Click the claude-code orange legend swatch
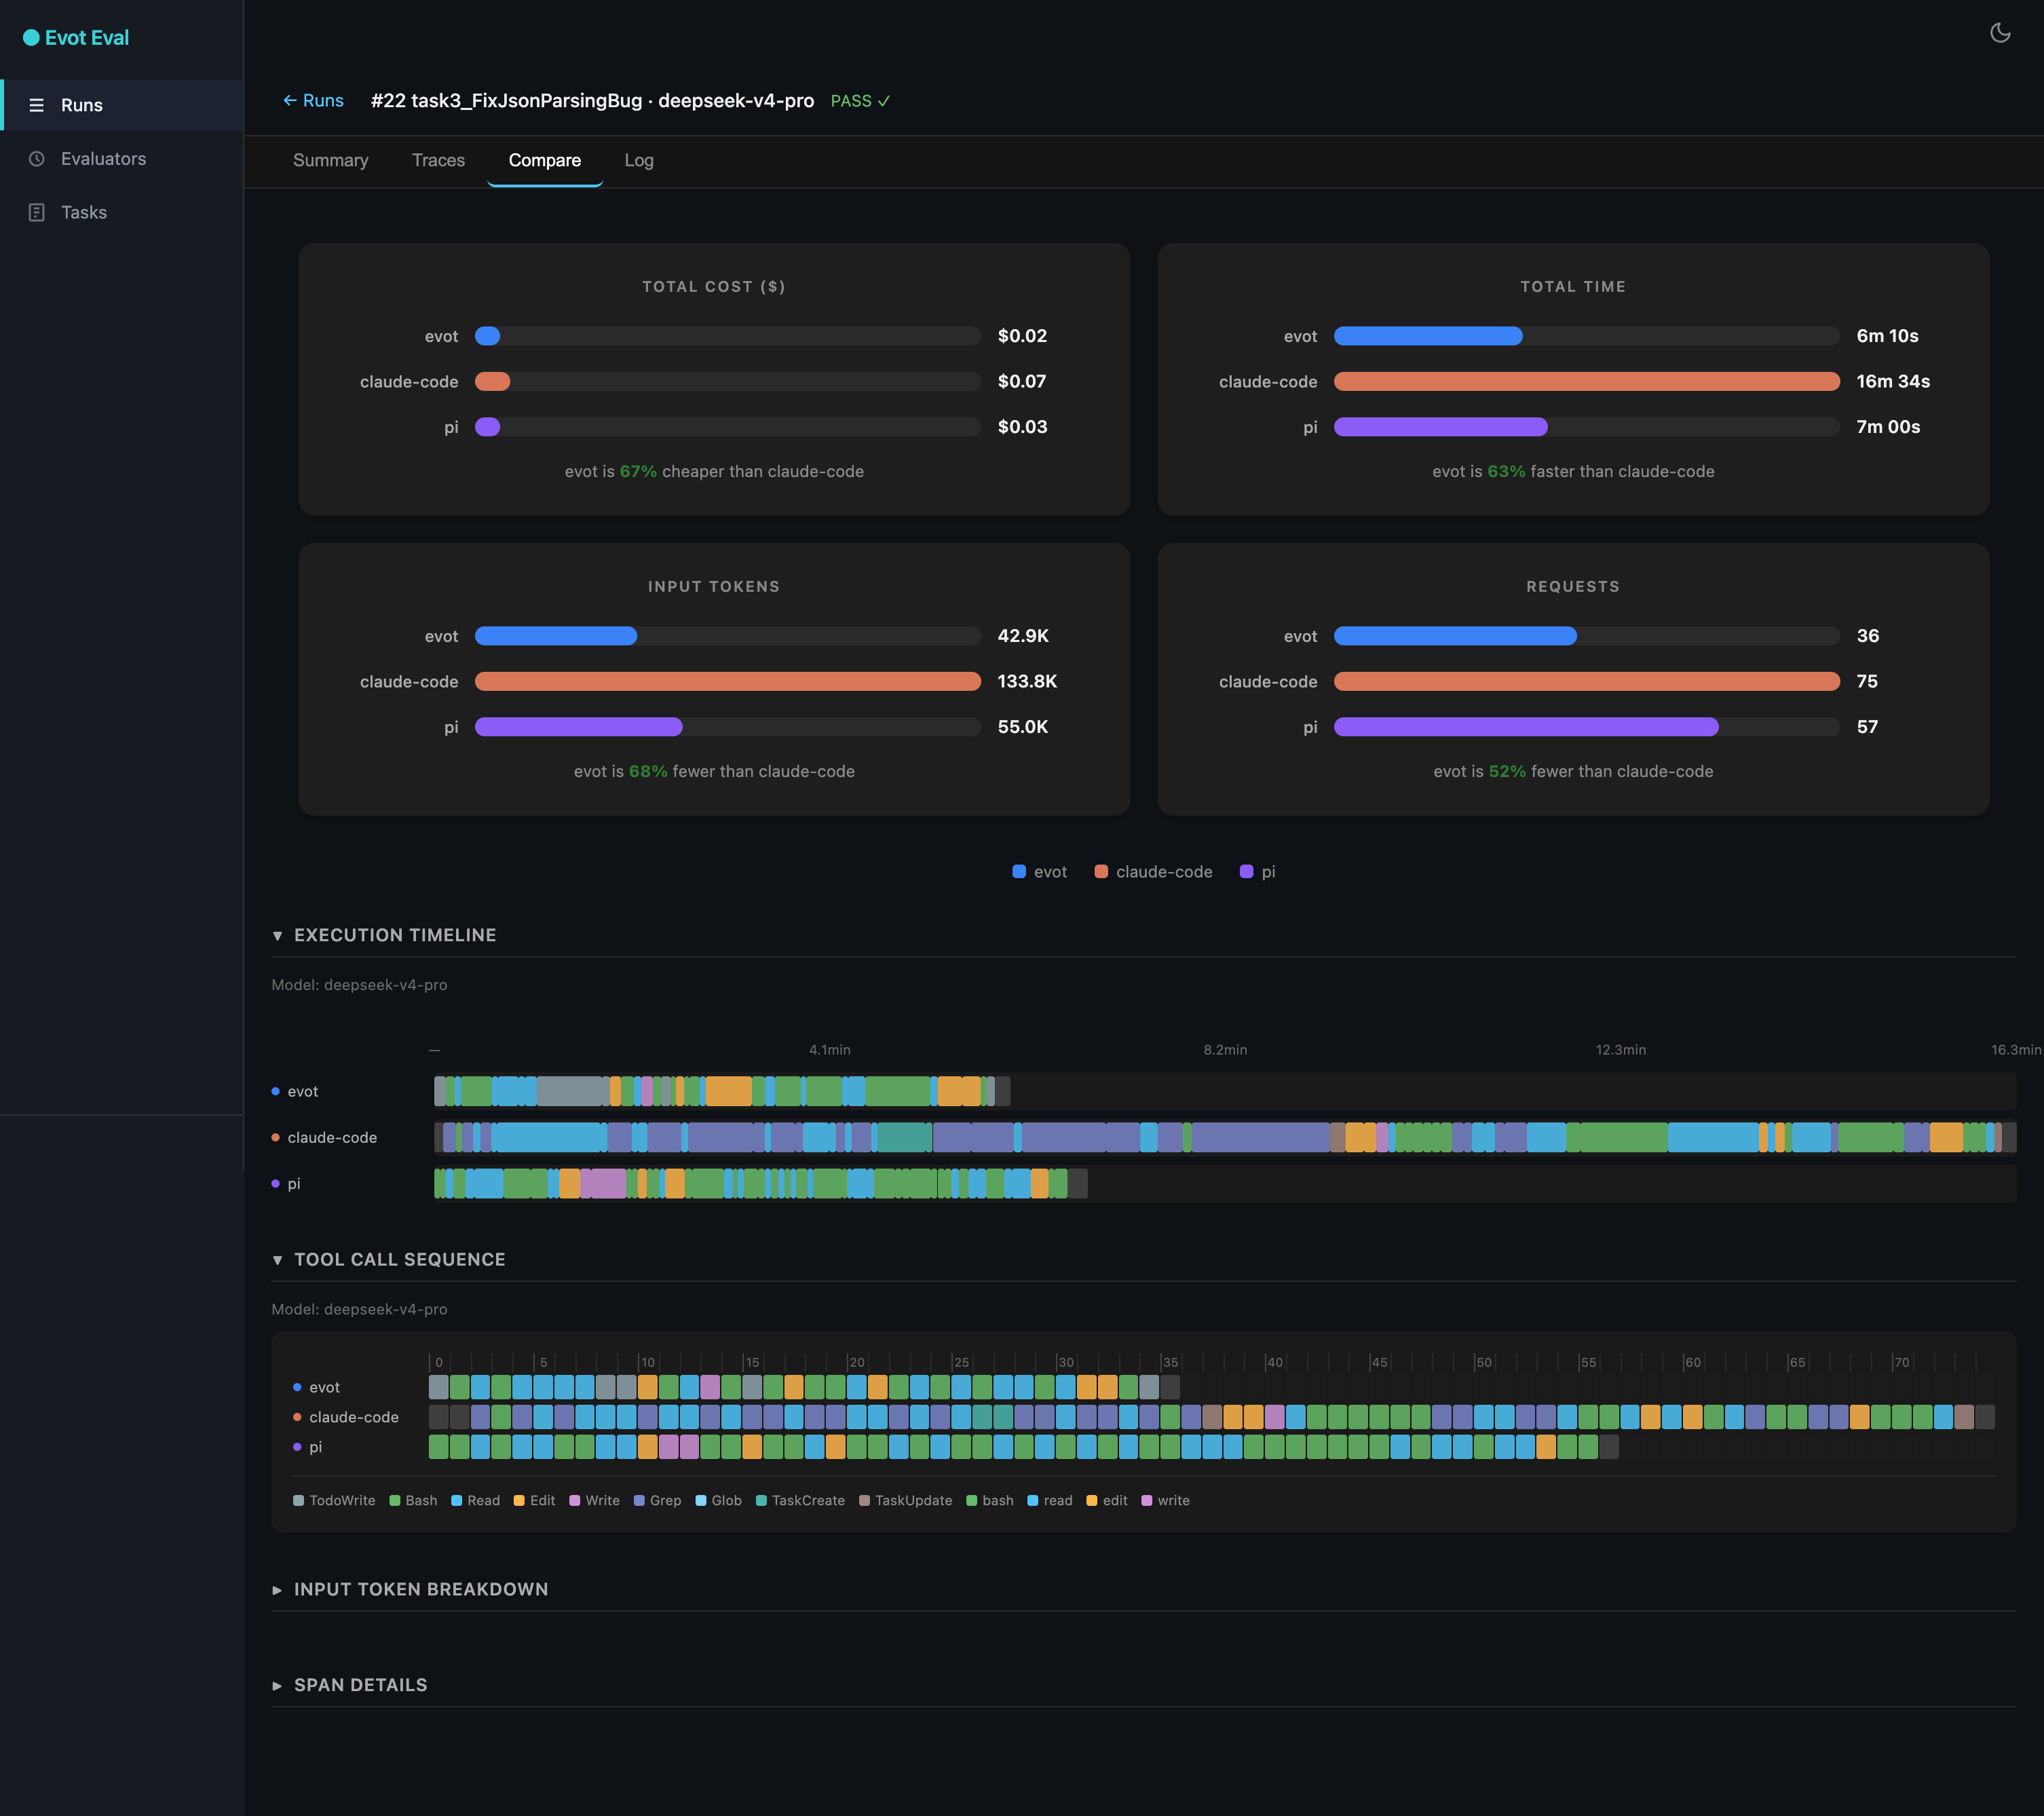The image size is (2044, 1816). coord(1101,872)
